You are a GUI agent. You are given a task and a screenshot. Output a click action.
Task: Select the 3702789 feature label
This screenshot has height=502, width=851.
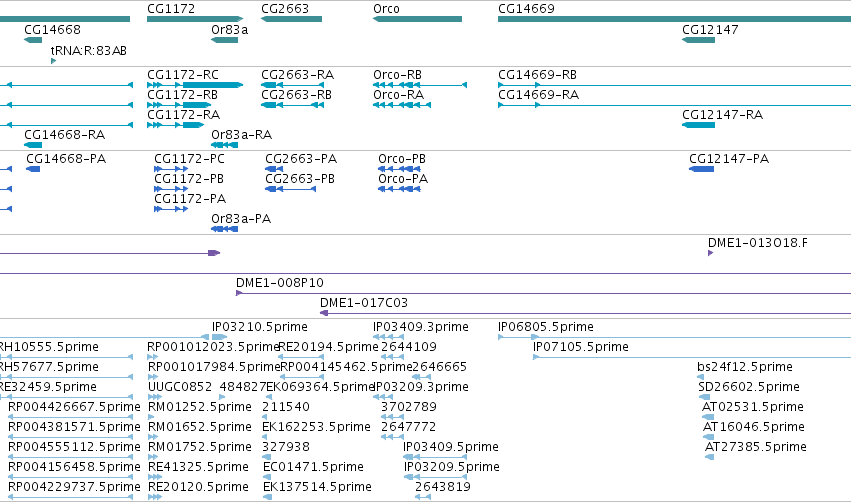(x=409, y=407)
